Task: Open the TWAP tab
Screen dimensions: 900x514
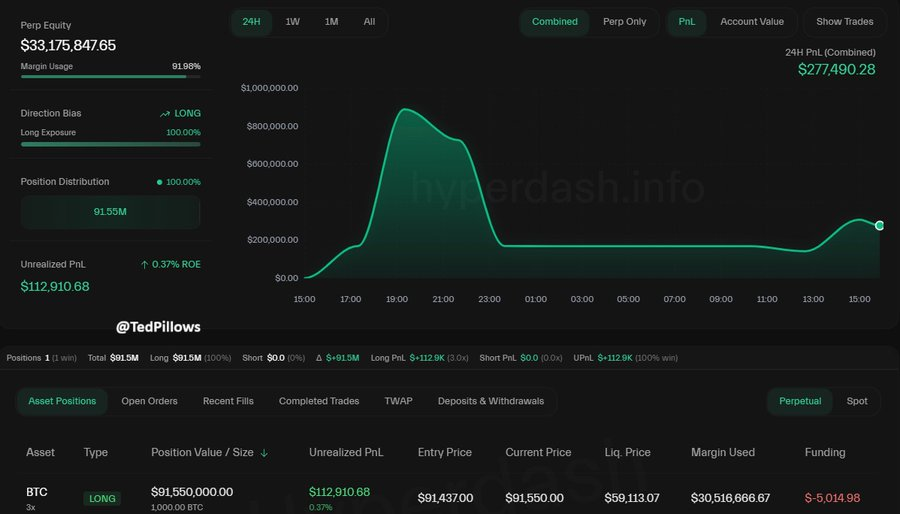Action: tap(398, 401)
